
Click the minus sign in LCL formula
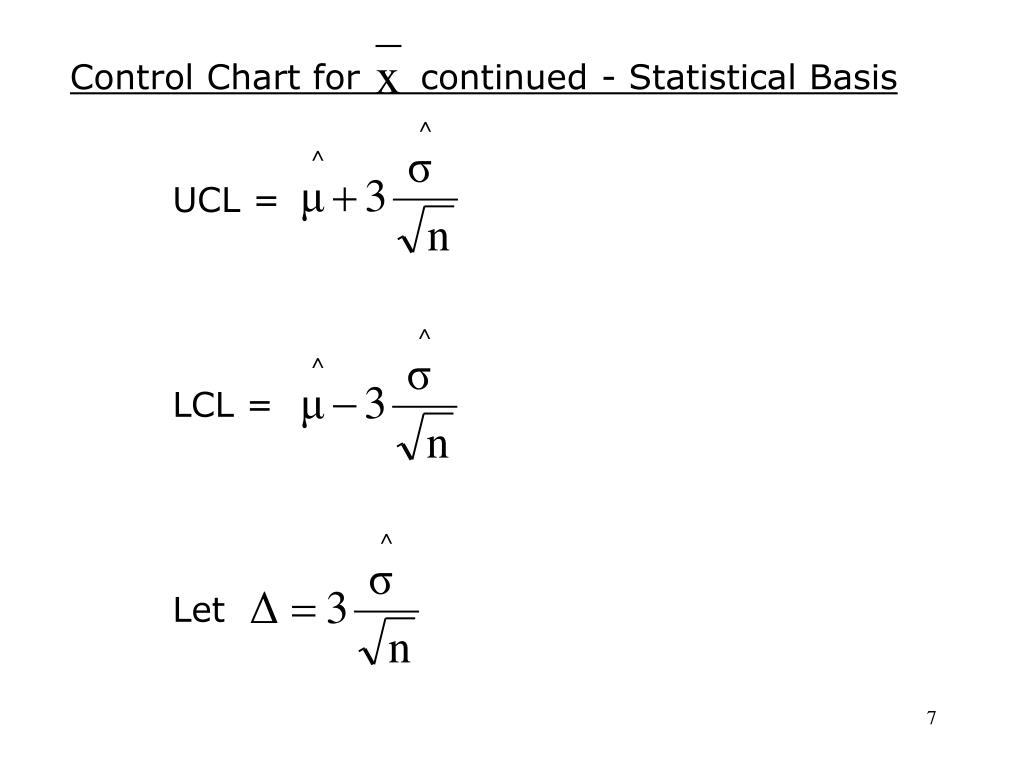[344, 406]
